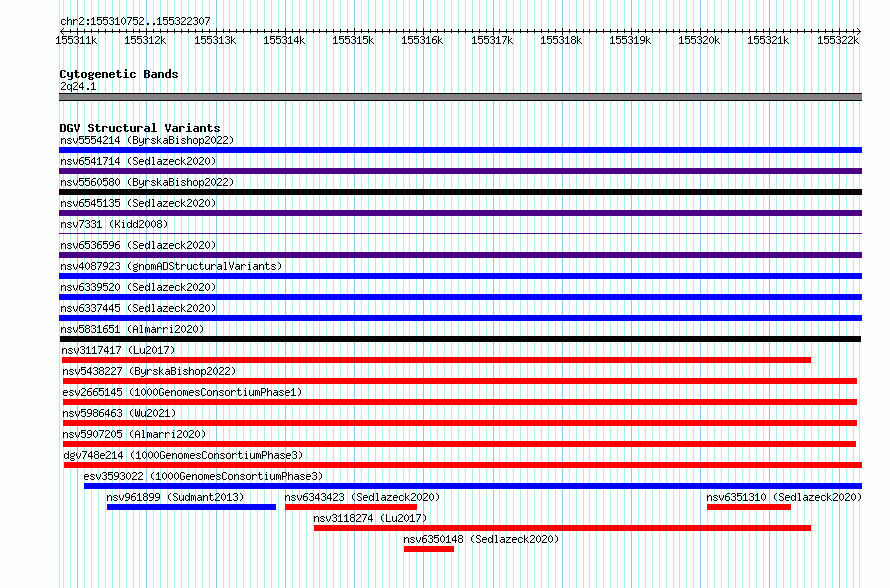Image resolution: width=890 pixels, height=588 pixels.
Task: Click nsv6350148 (Sedlazeck2020) label
Action: (x=481, y=539)
